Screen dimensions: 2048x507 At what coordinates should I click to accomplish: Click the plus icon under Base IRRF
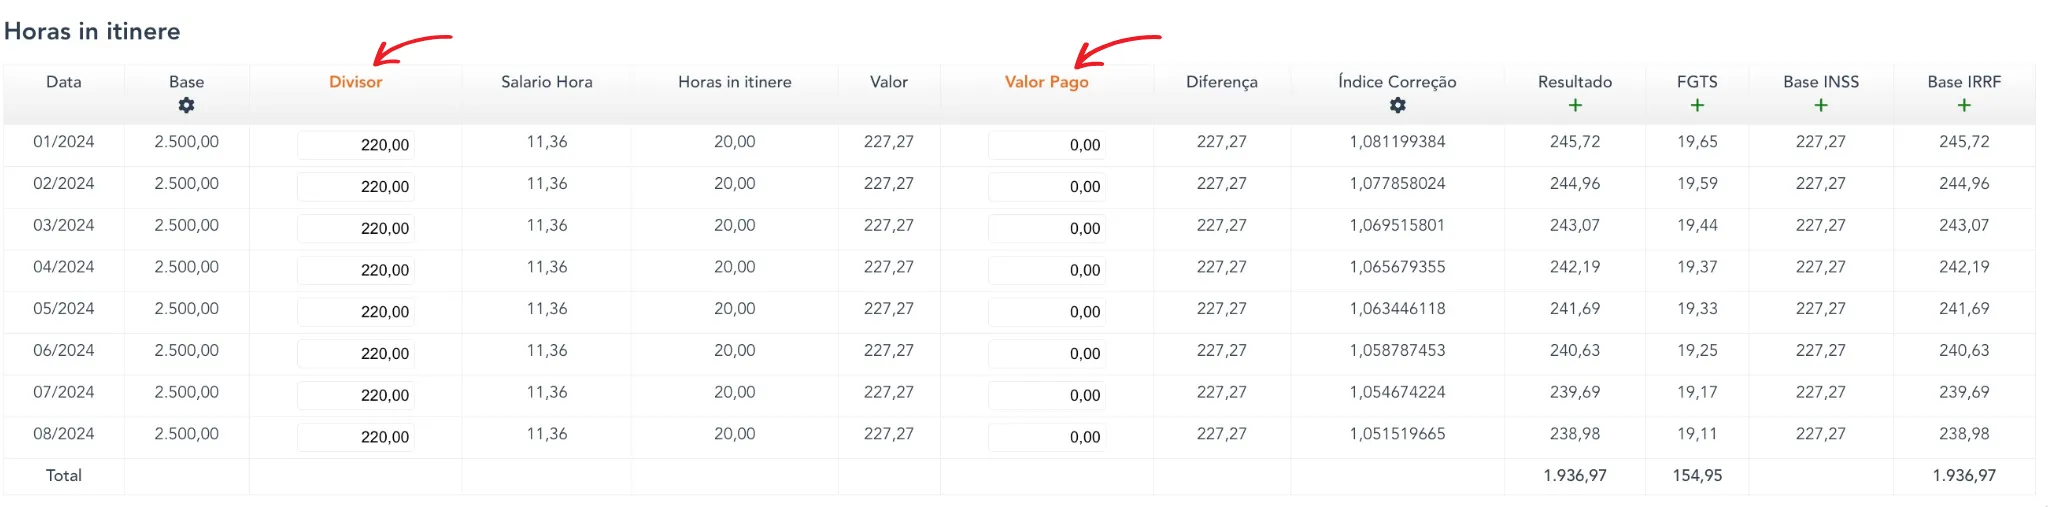[x=1964, y=105]
